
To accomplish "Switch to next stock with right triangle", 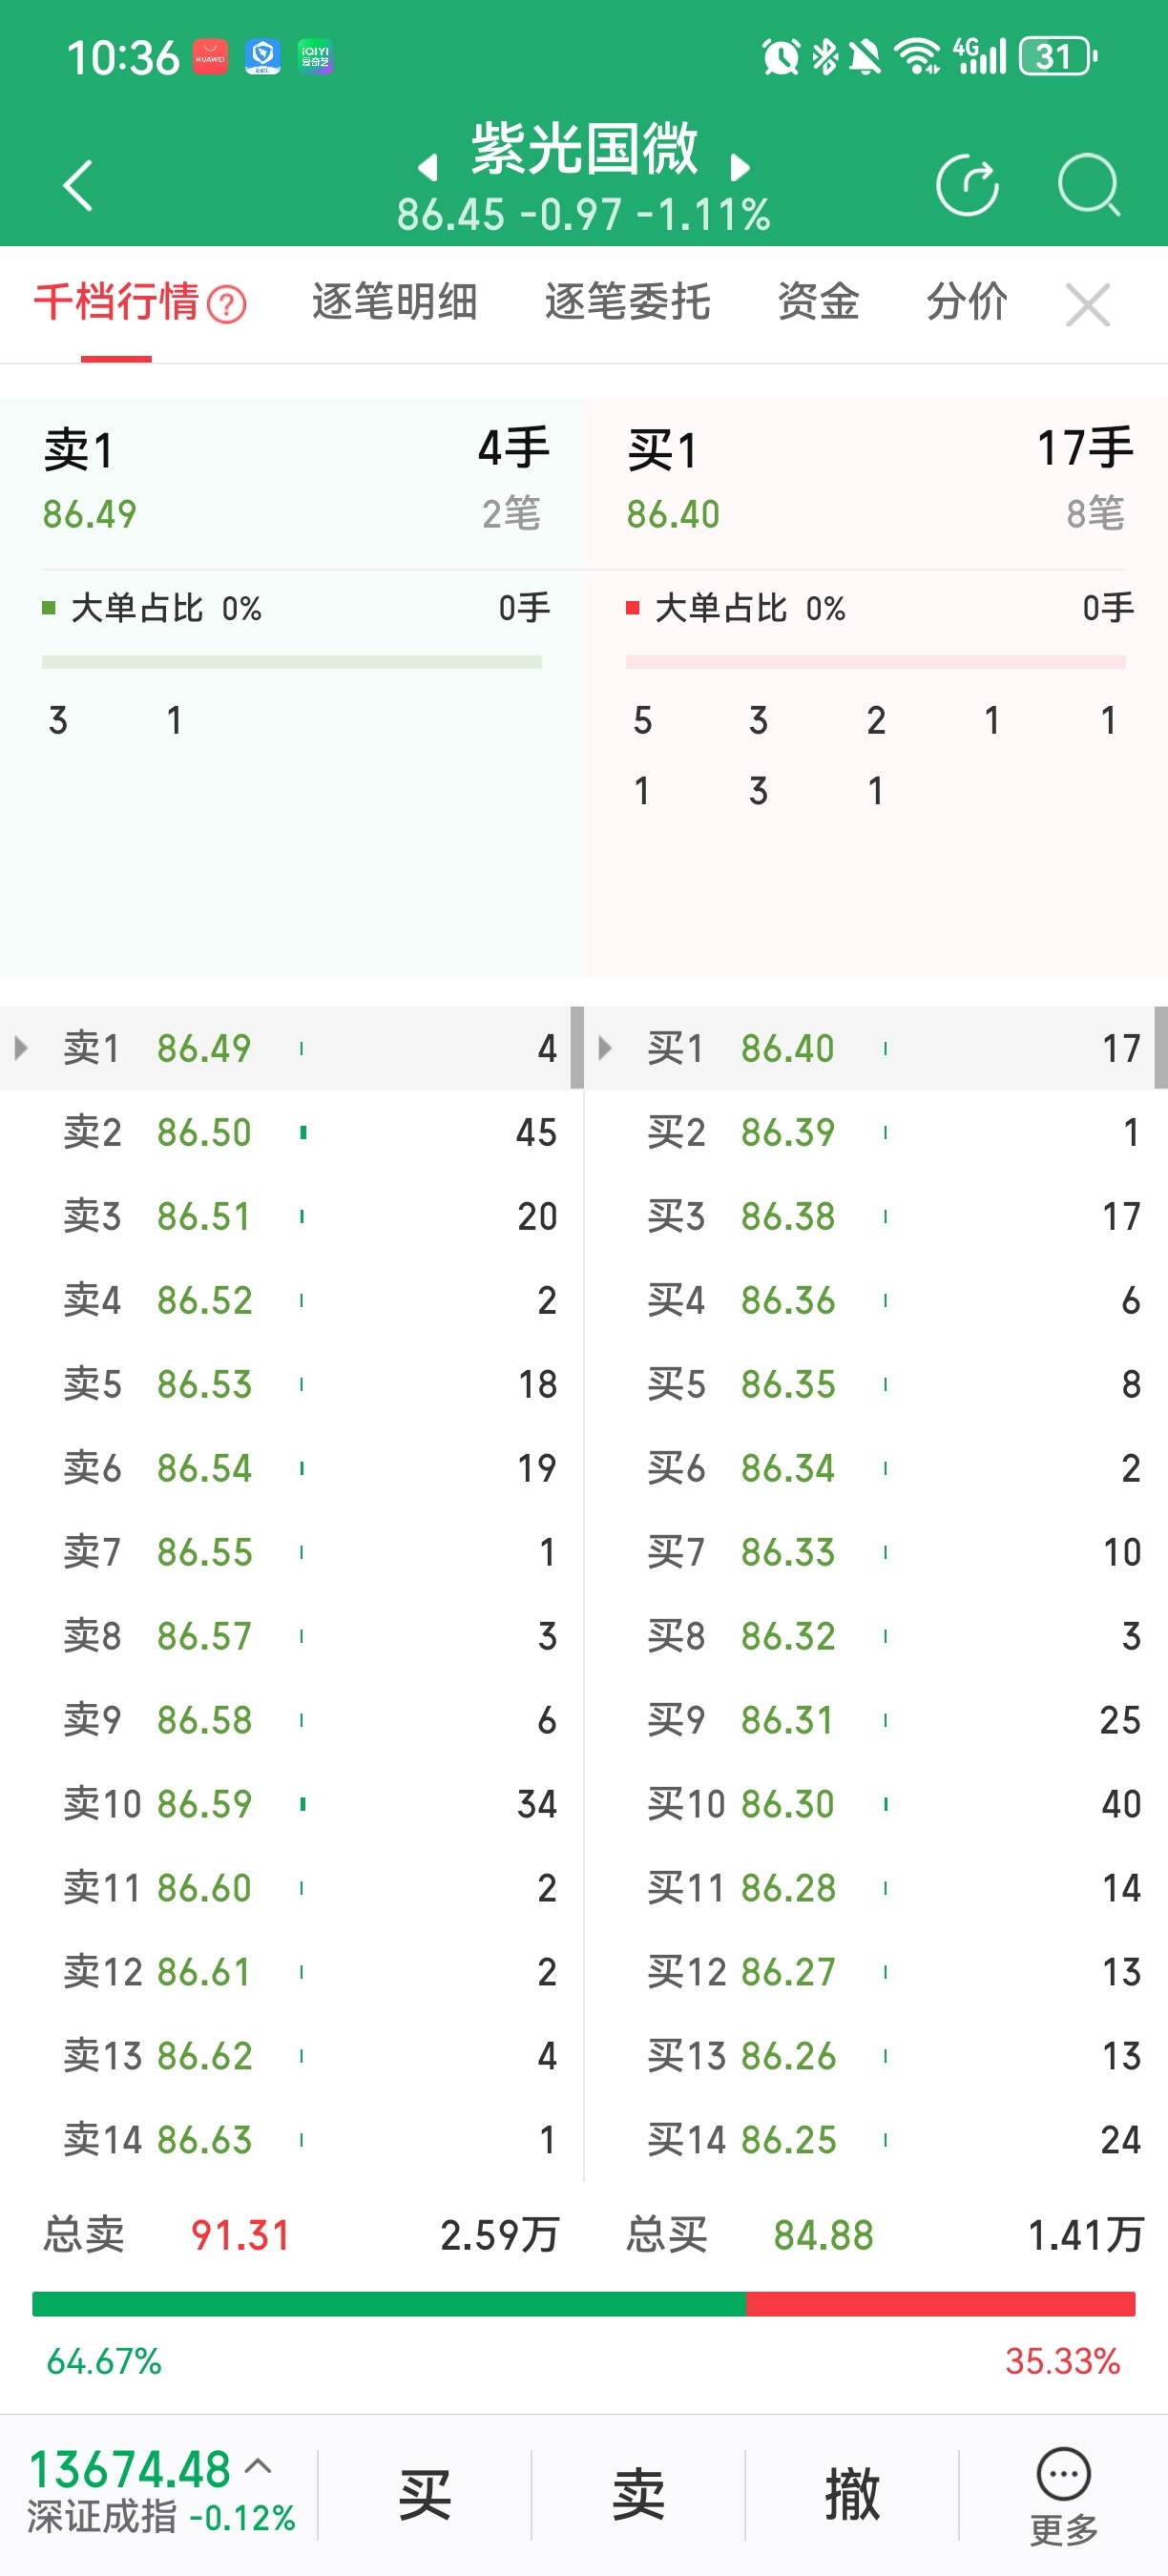I will [740, 168].
